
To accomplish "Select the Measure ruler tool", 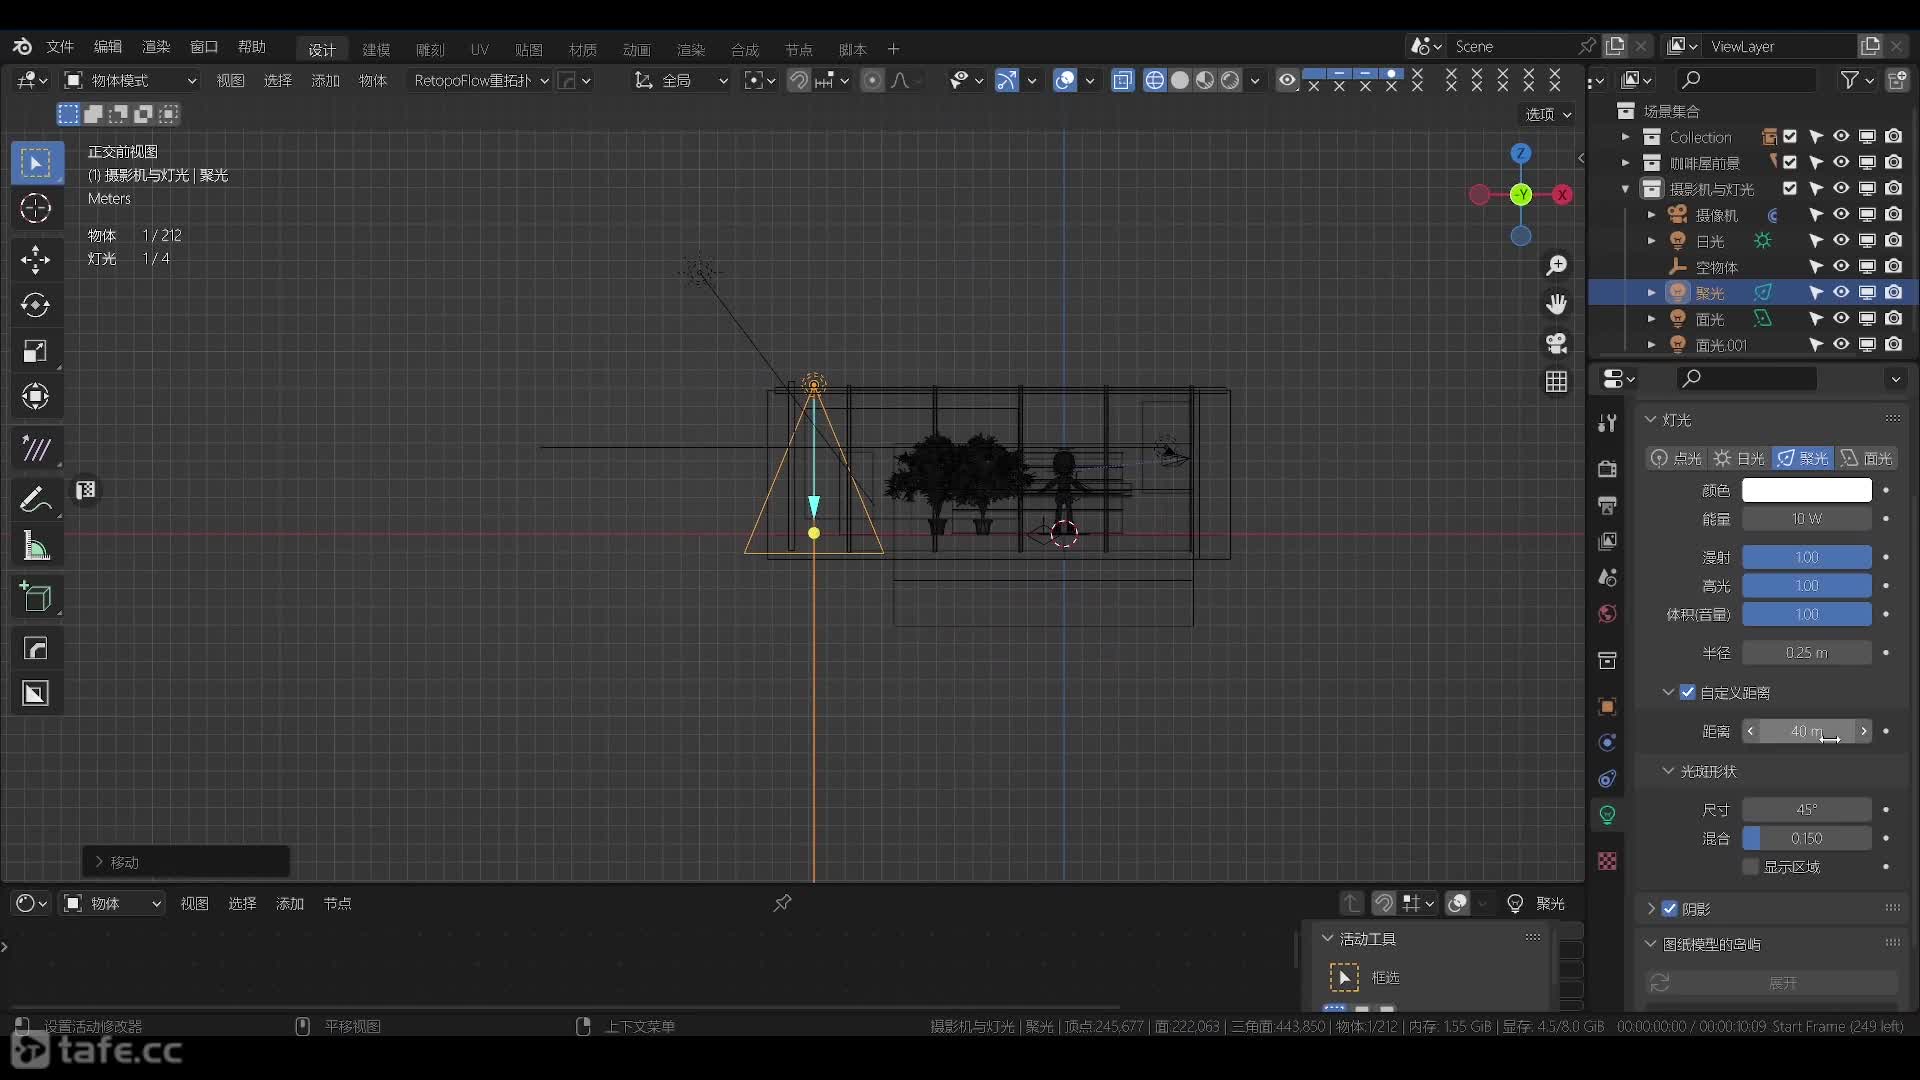I will coord(36,545).
